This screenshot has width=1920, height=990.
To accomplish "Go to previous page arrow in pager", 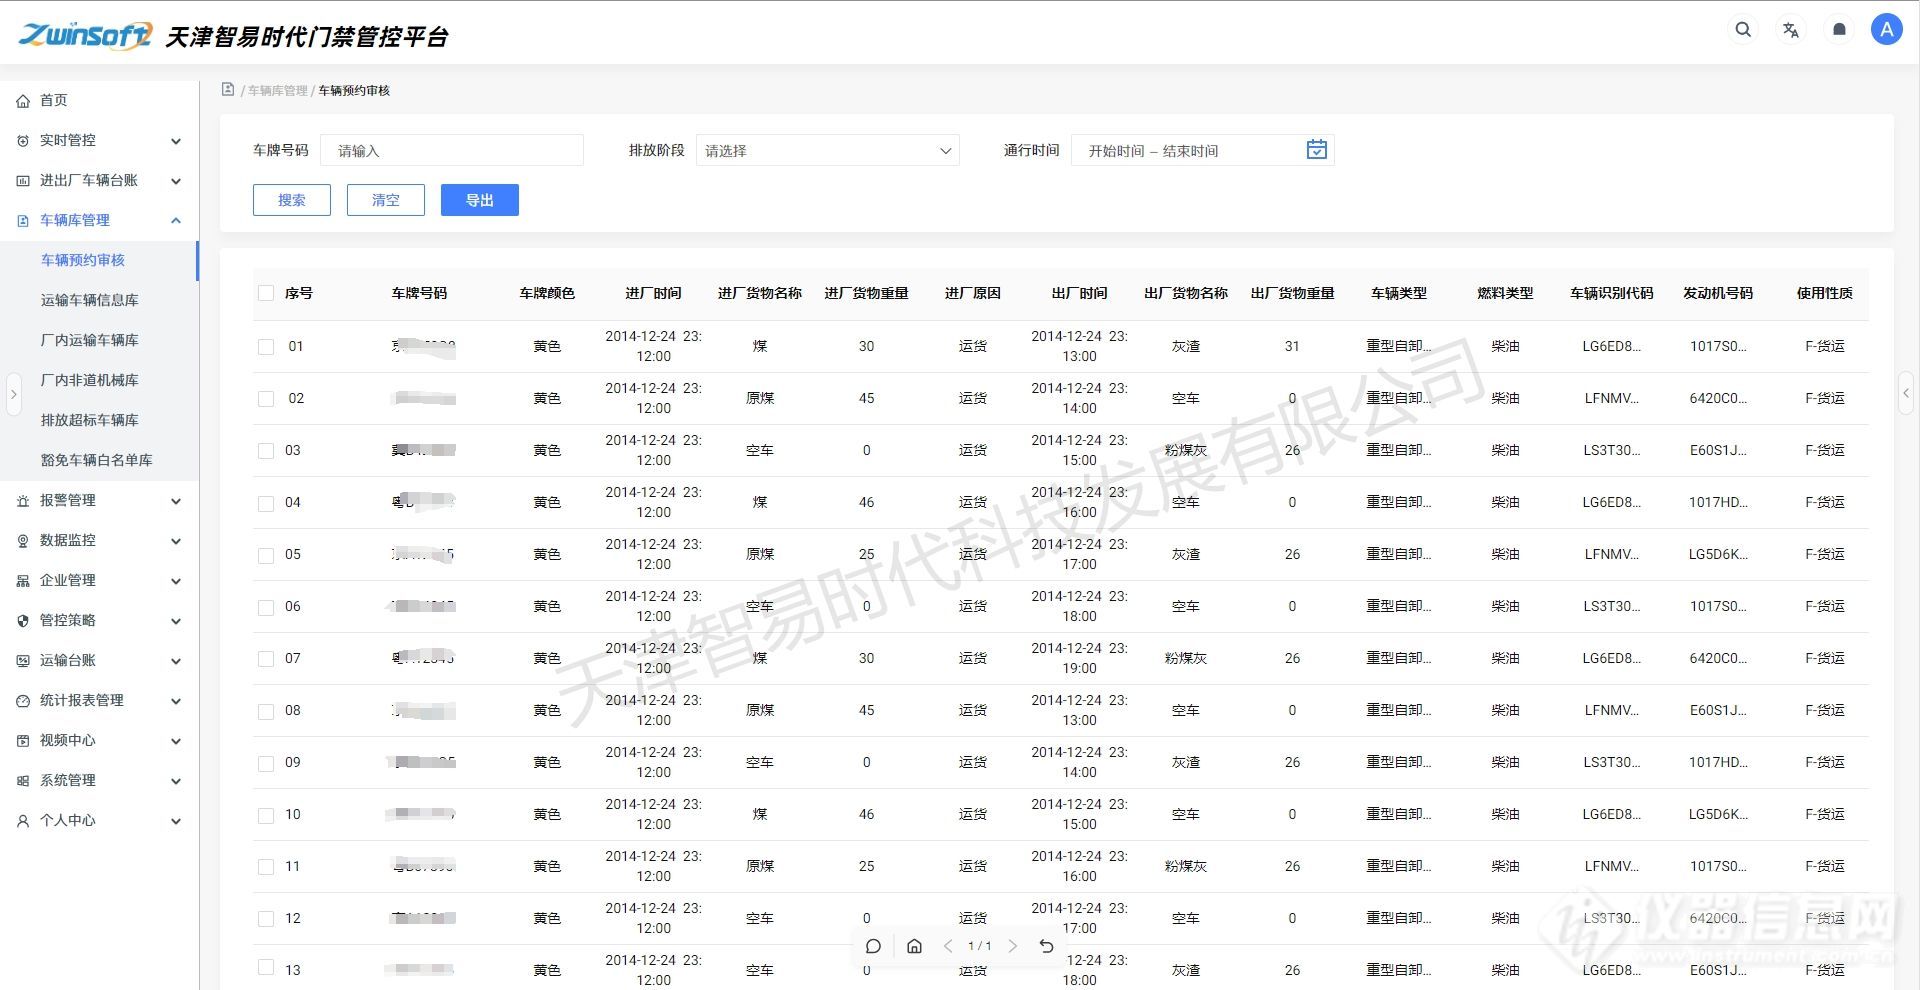I will 948,946.
